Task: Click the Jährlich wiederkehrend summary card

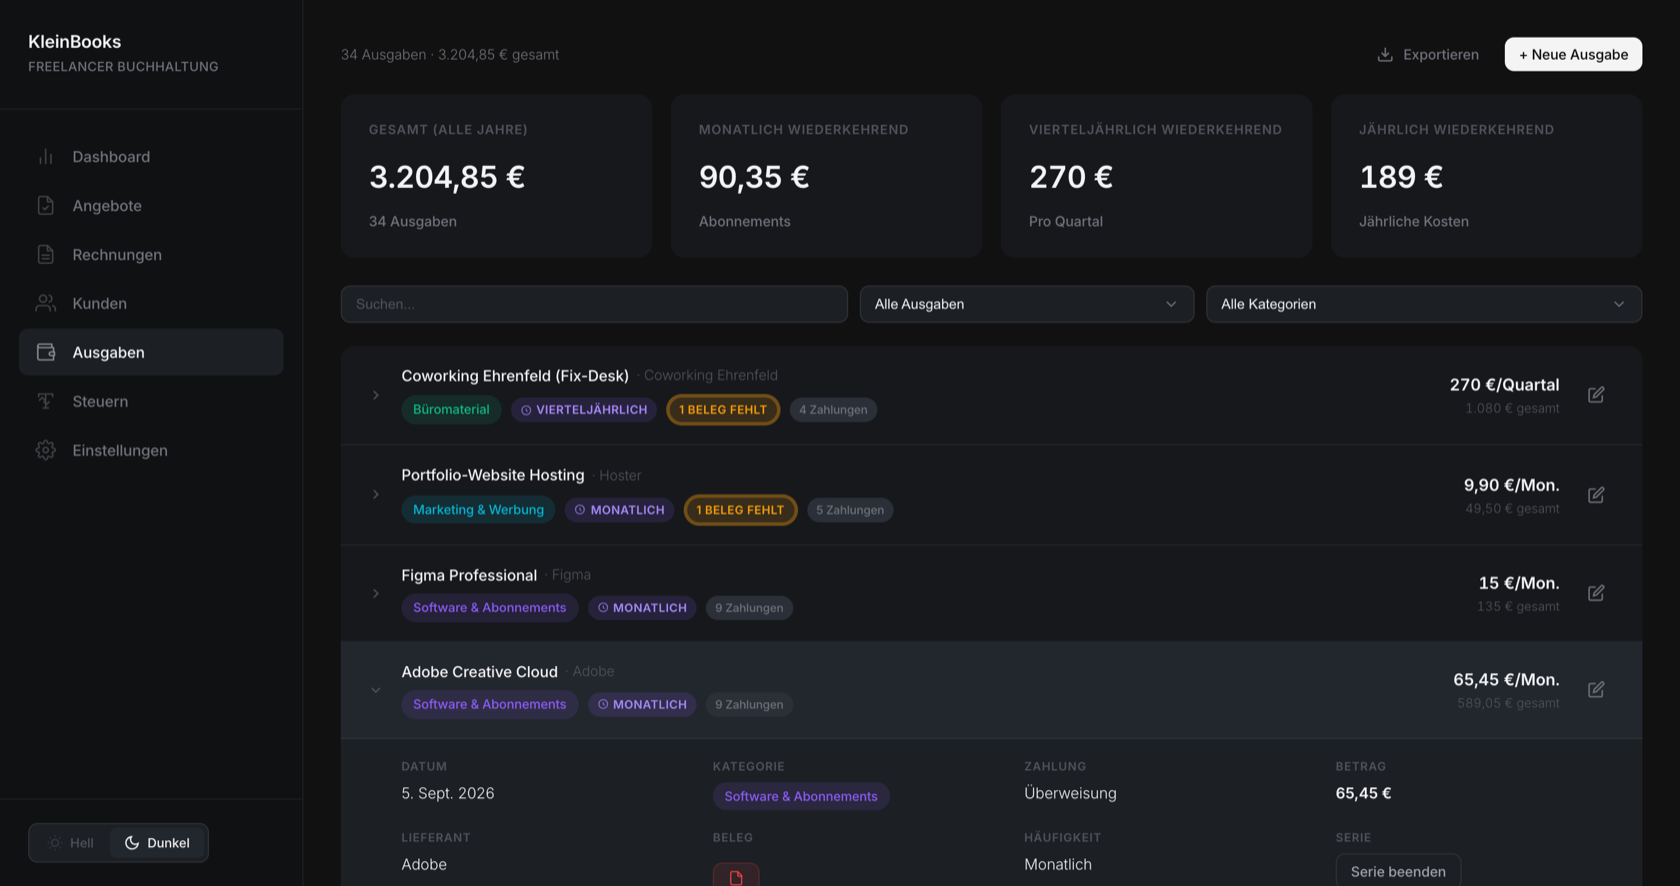Action: point(1486,176)
